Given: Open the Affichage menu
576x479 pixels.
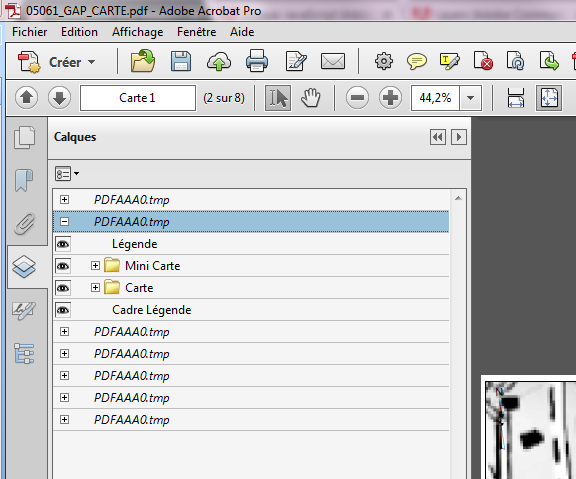Looking at the screenshot, I should 137,32.
